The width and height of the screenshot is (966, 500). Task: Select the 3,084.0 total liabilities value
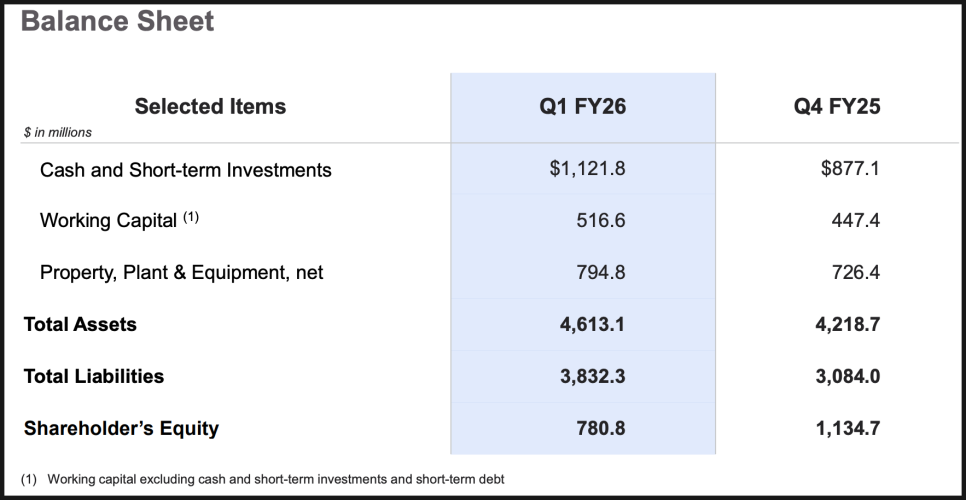849,376
